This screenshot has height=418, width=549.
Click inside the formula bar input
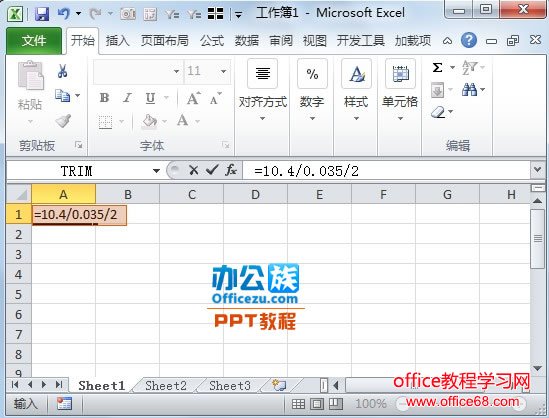tap(387, 170)
